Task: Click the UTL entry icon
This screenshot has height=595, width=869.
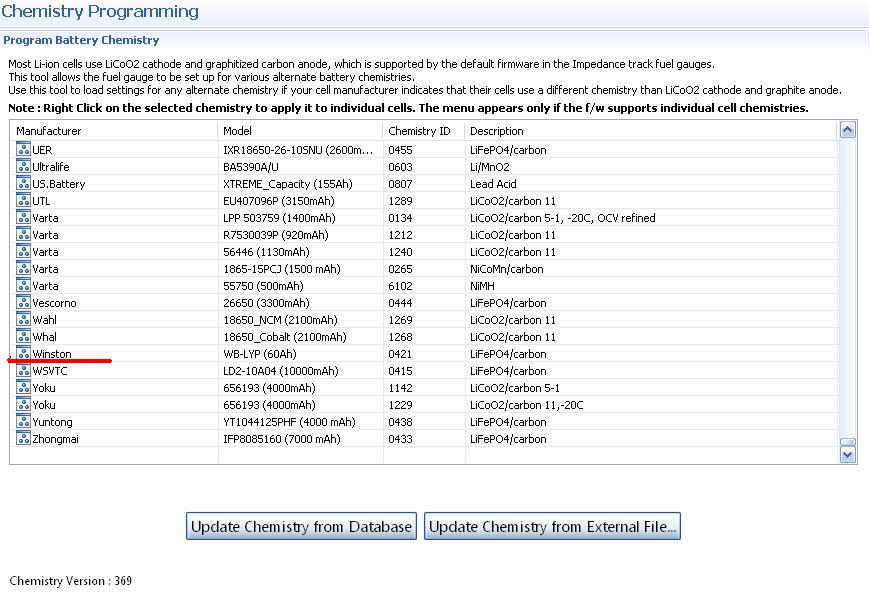Action: coord(23,201)
